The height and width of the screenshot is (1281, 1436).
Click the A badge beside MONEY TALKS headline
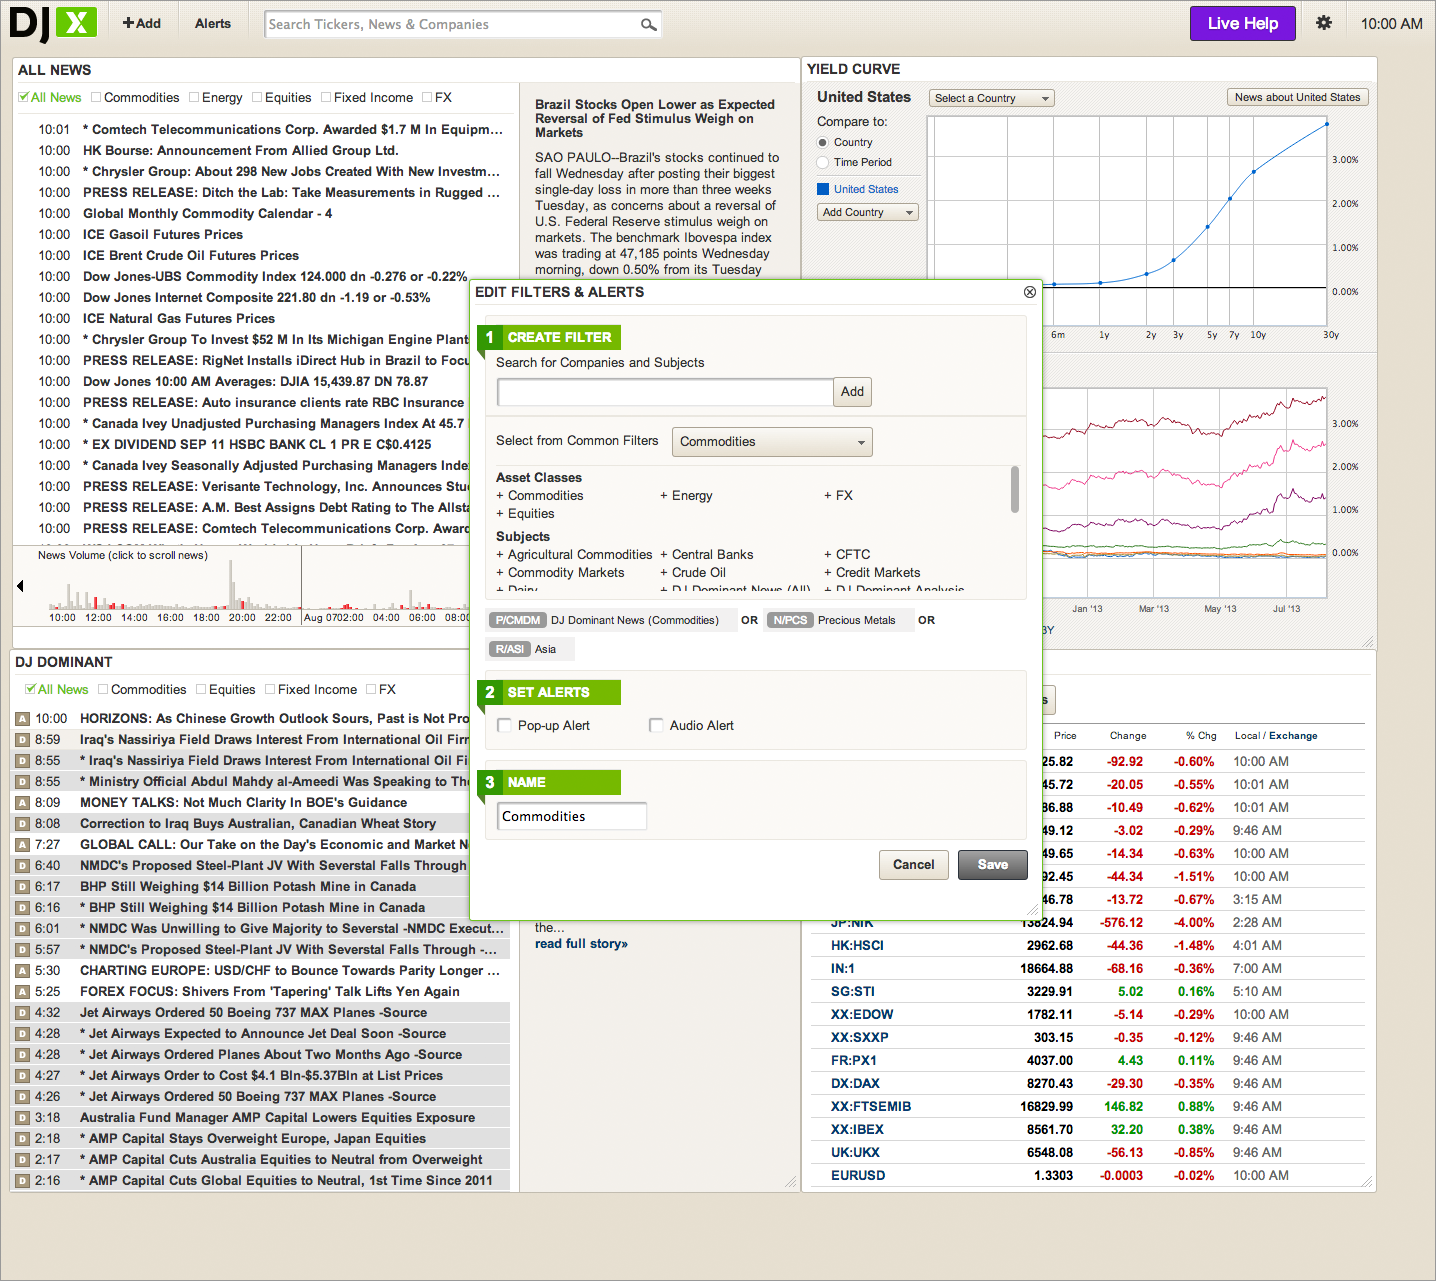point(22,803)
